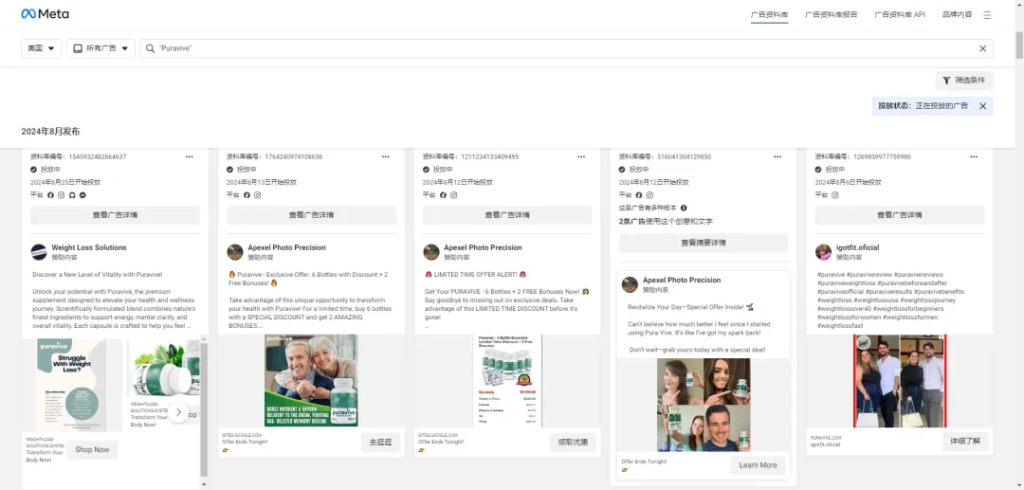Click active status checkmark on ad 1269859977759986

pyautogui.click(x=818, y=169)
